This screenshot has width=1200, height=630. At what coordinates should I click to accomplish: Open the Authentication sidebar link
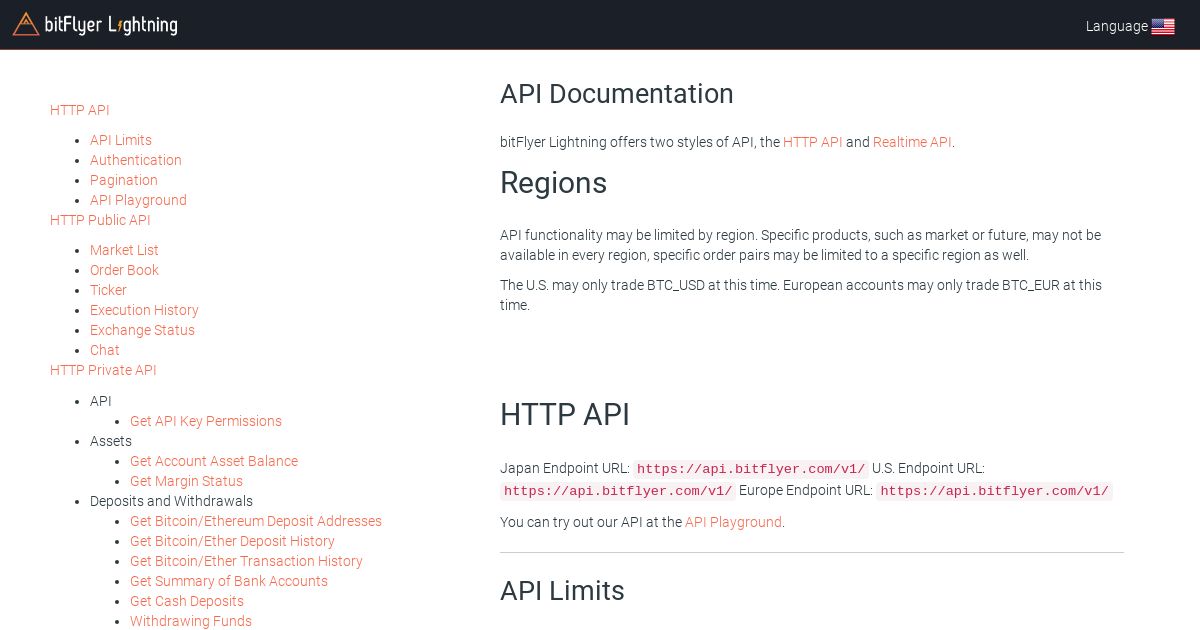pos(136,160)
